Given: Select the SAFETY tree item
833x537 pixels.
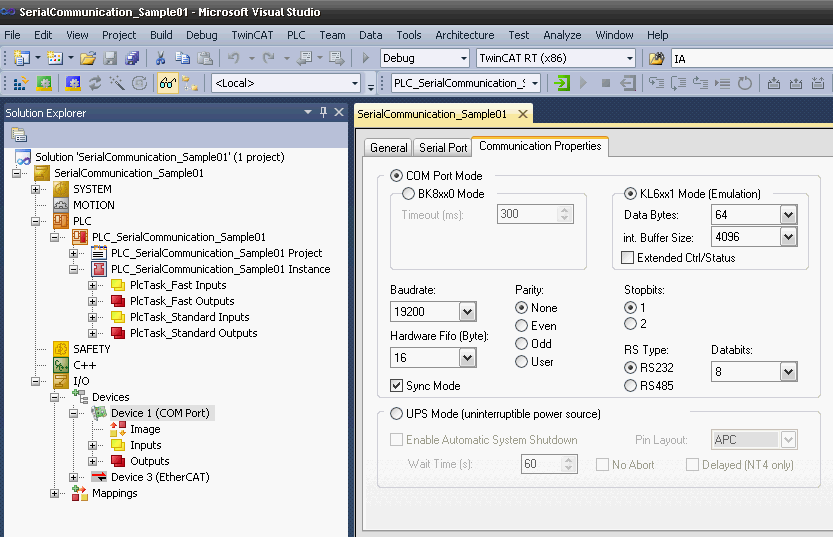Looking at the screenshot, I should tap(91, 349).
